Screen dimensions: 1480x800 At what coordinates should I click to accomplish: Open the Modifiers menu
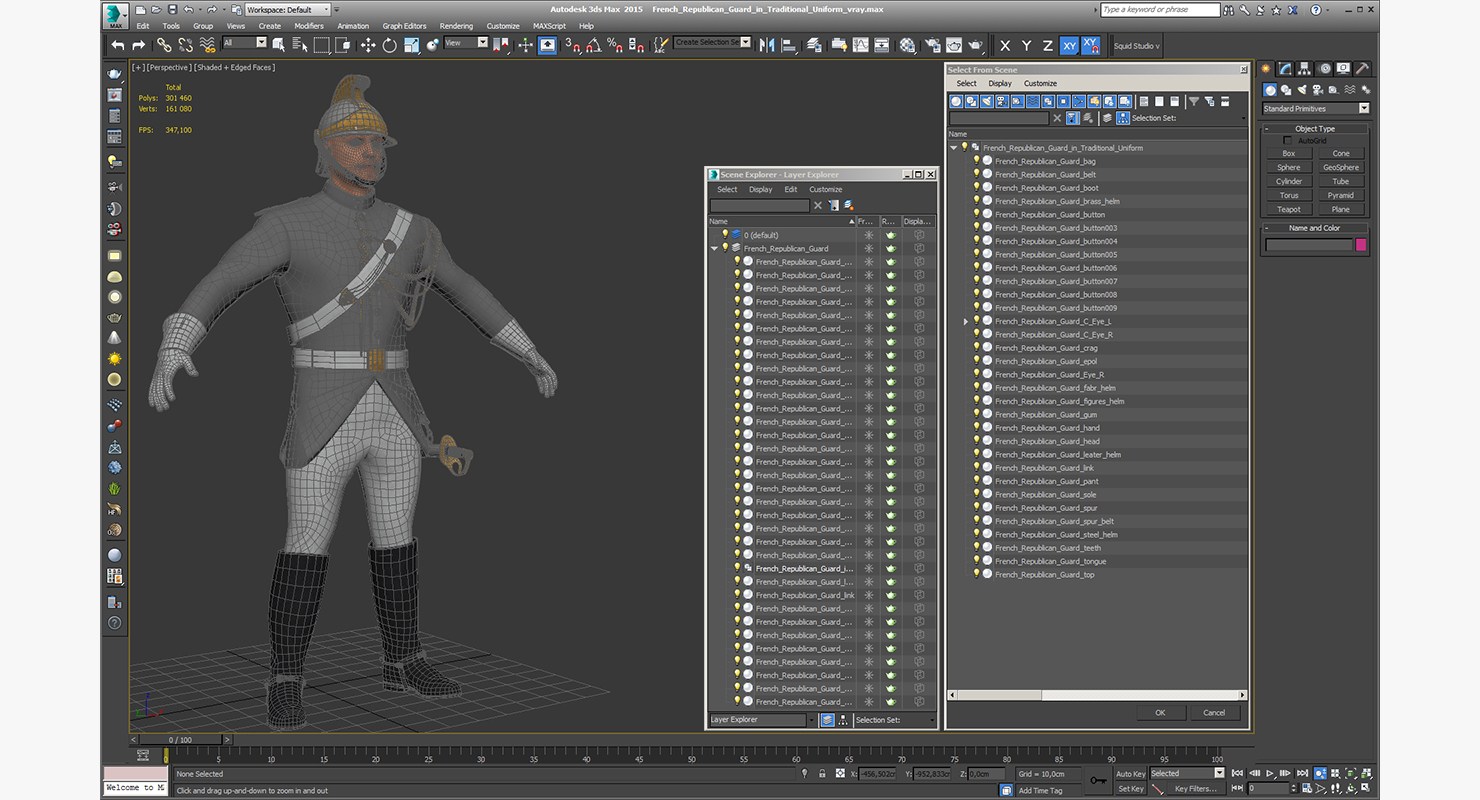point(309,26)
